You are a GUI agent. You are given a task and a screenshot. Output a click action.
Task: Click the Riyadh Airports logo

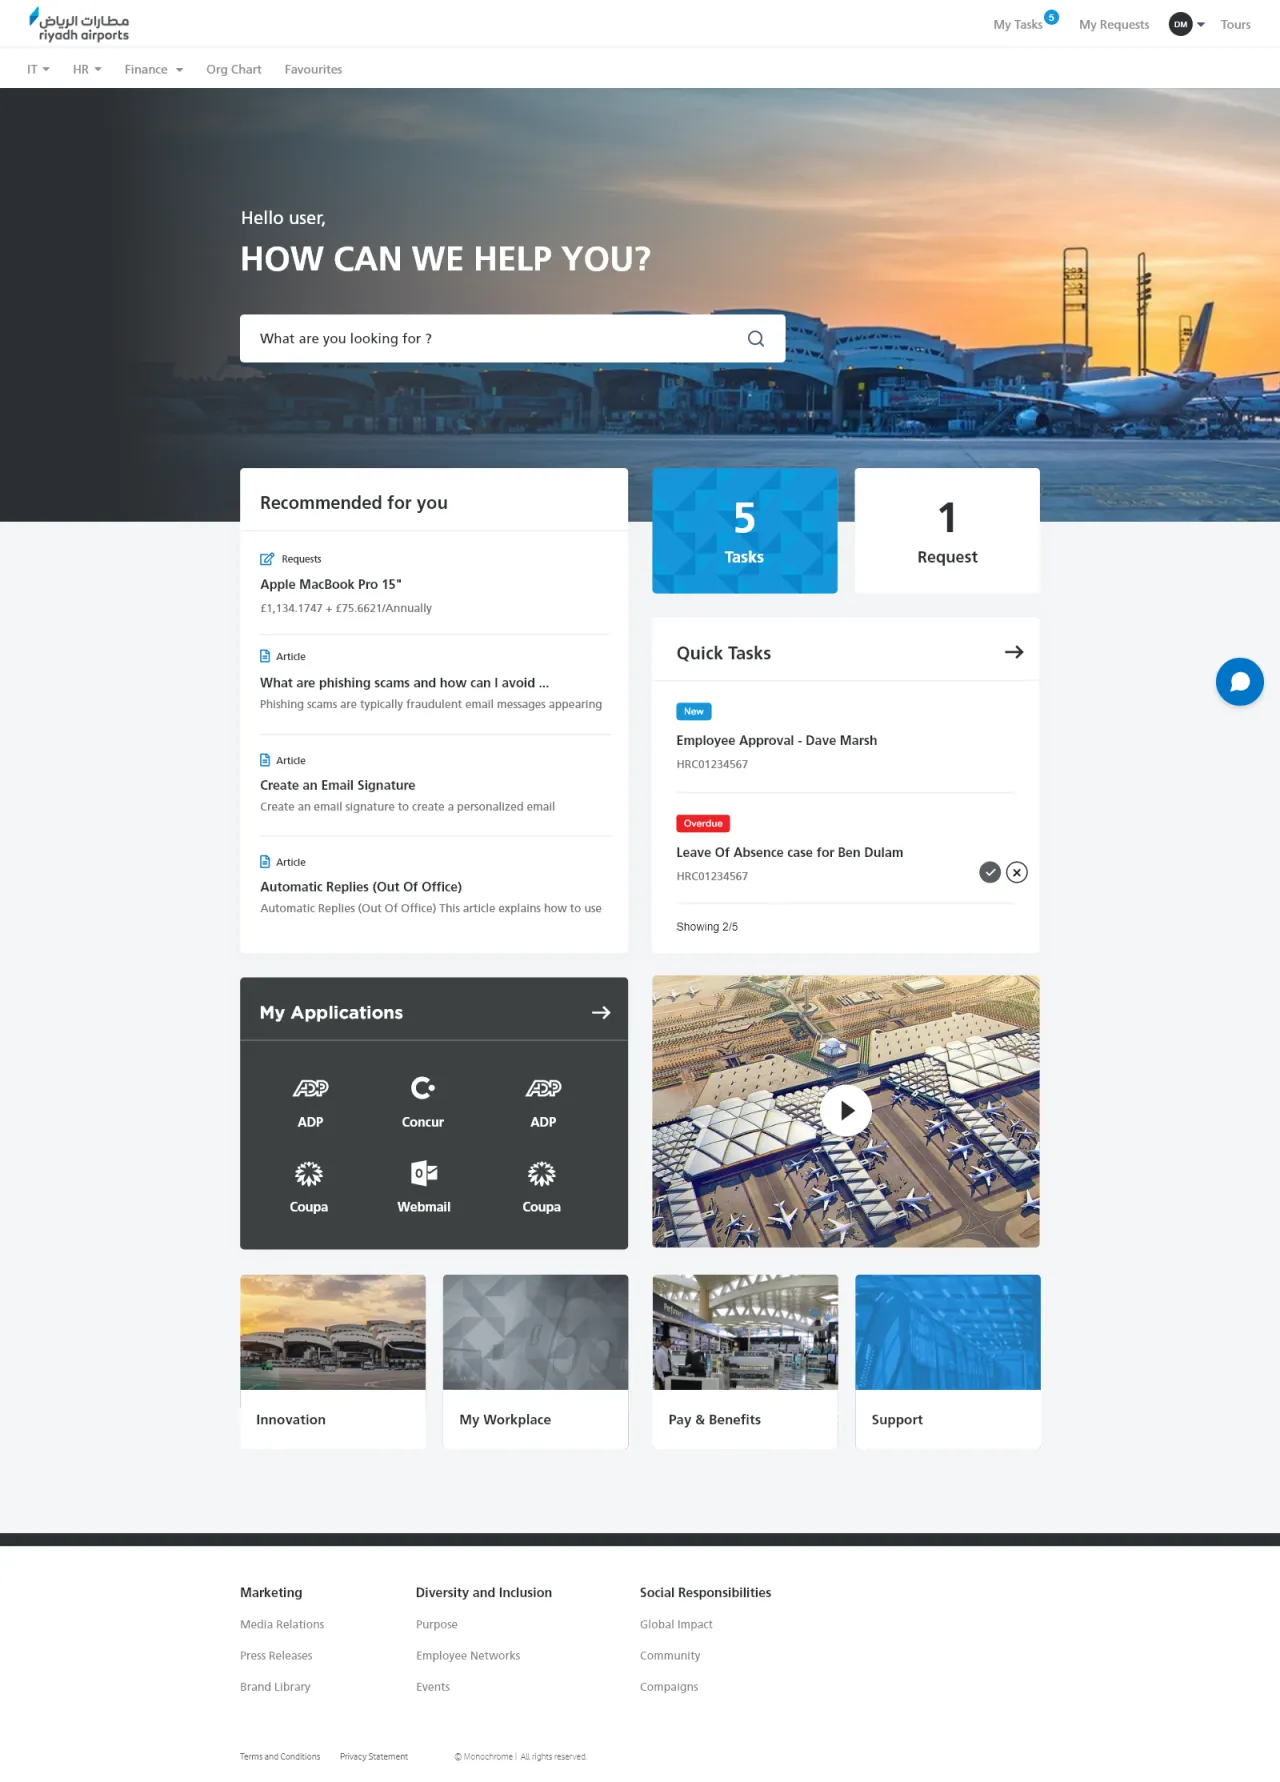click(x=79, y=24)
